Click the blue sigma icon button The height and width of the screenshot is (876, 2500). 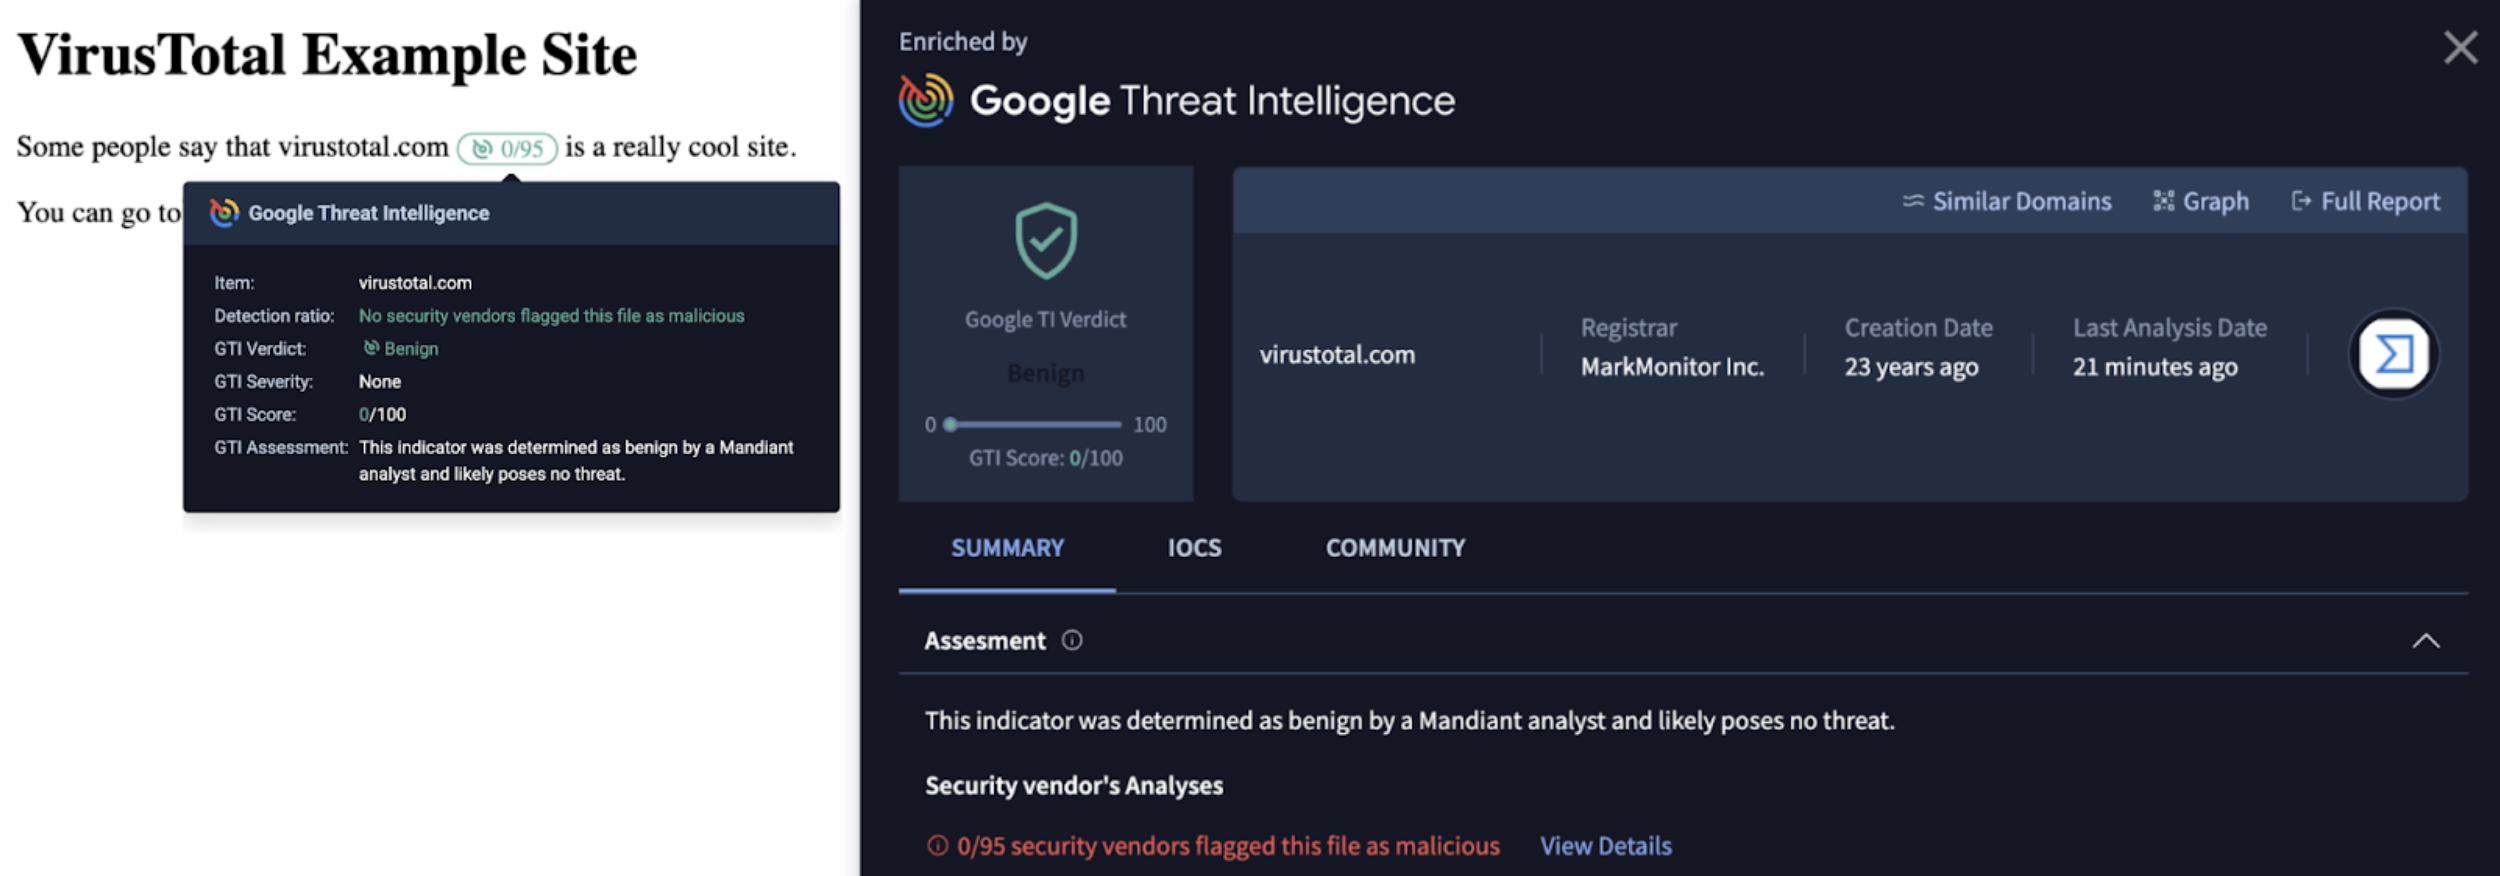pos(2393,354)
